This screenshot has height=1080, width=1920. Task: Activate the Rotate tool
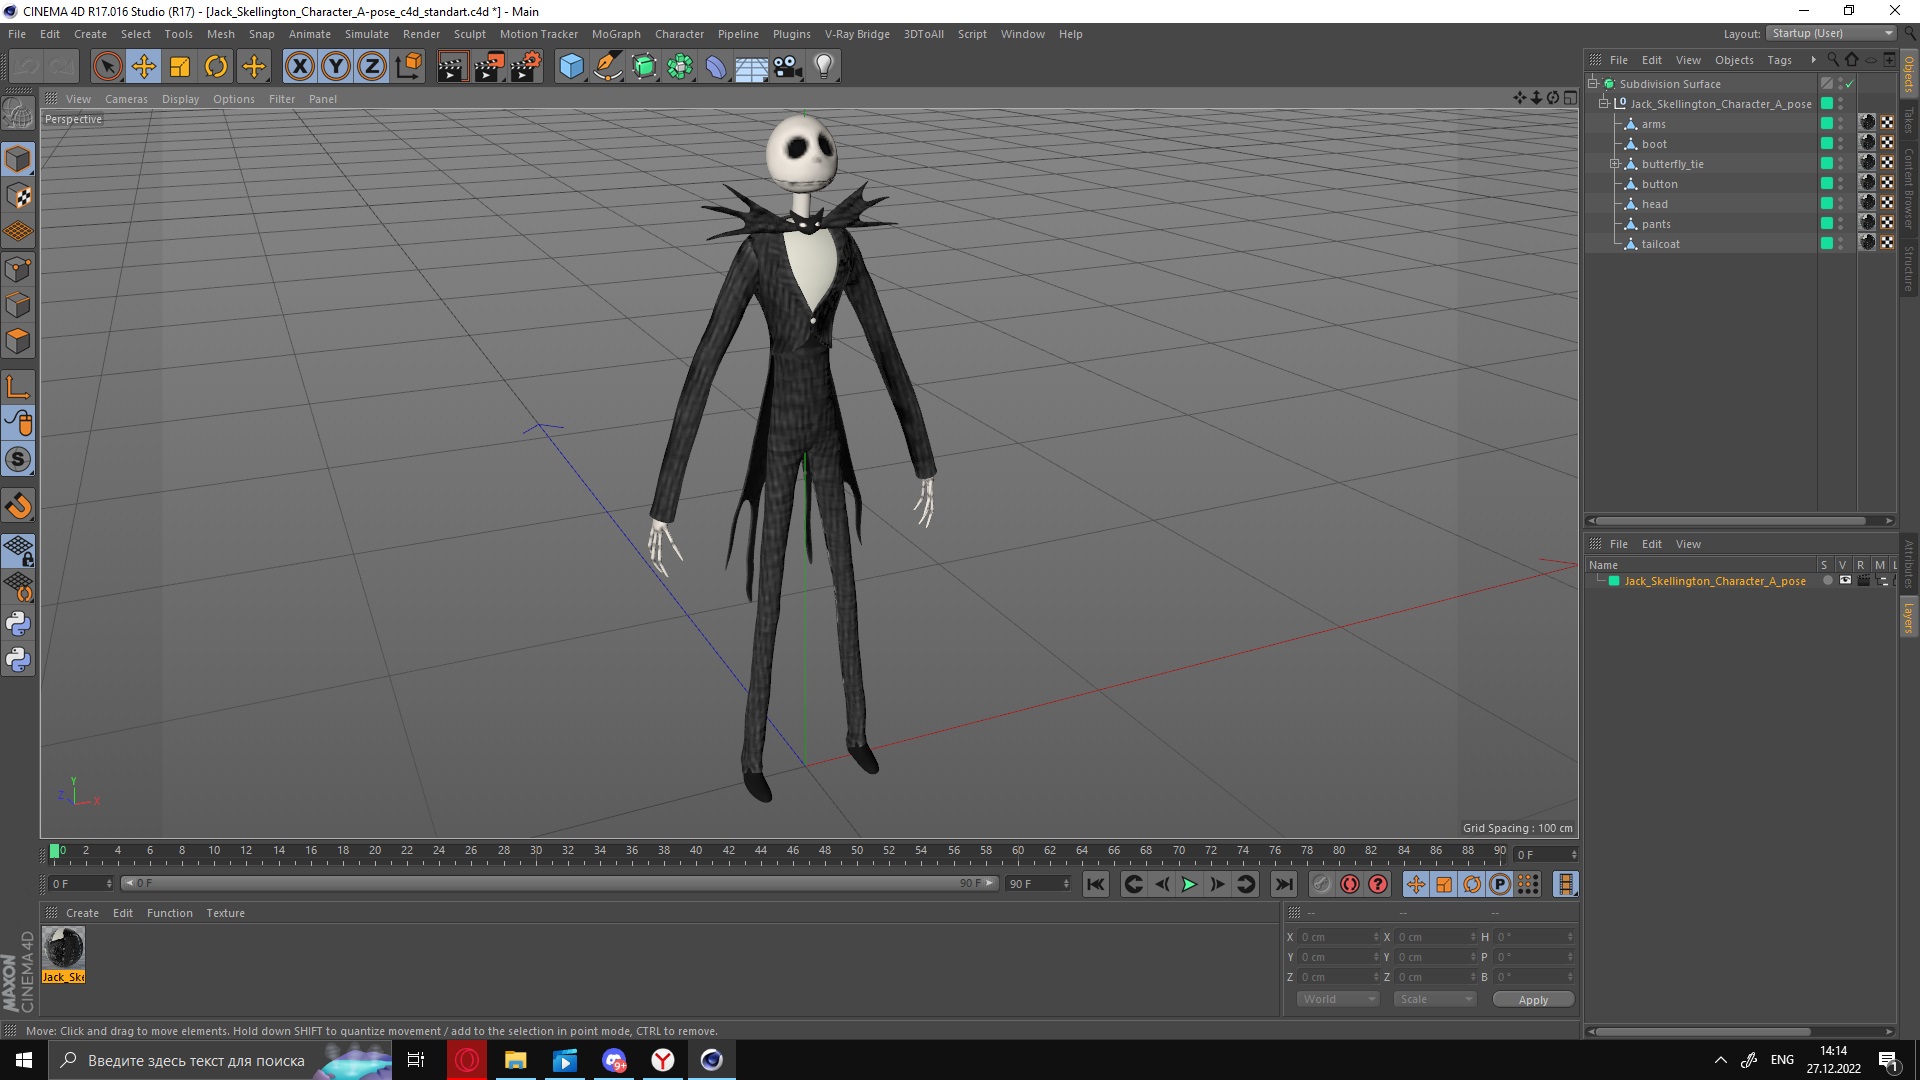coord(216,67)
